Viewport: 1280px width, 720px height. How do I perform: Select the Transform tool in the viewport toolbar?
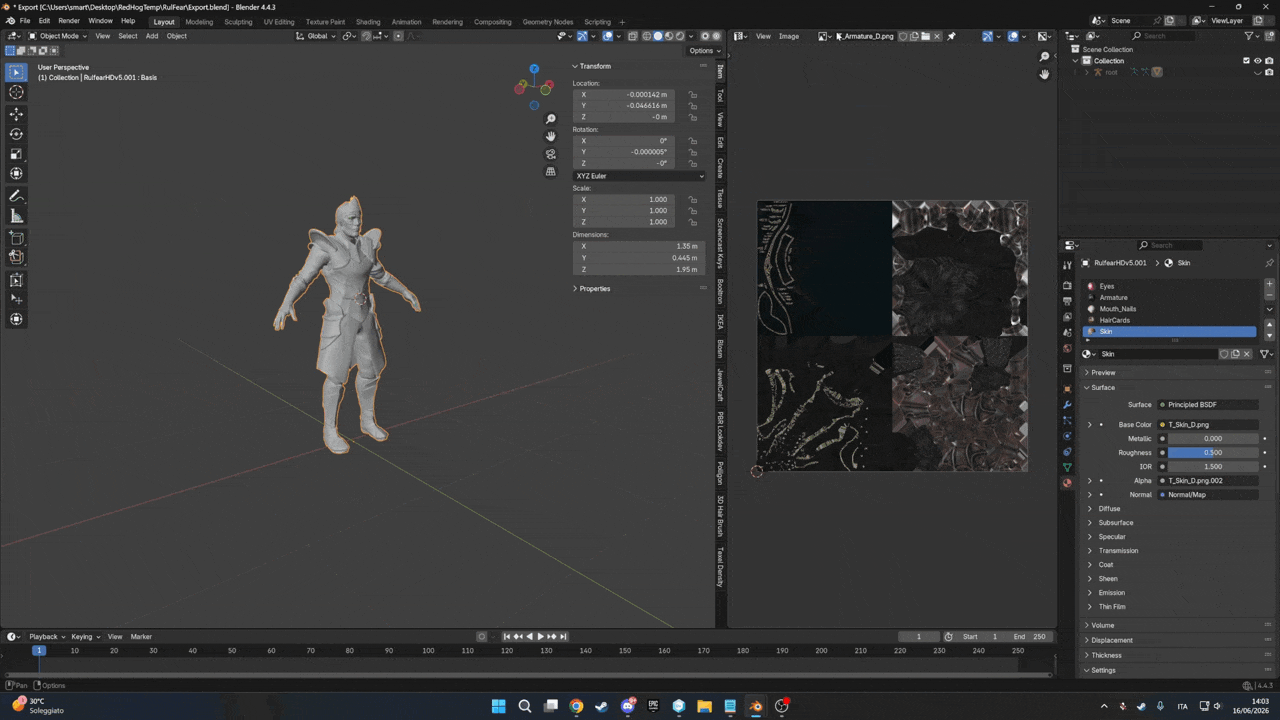tap(16, 174)
